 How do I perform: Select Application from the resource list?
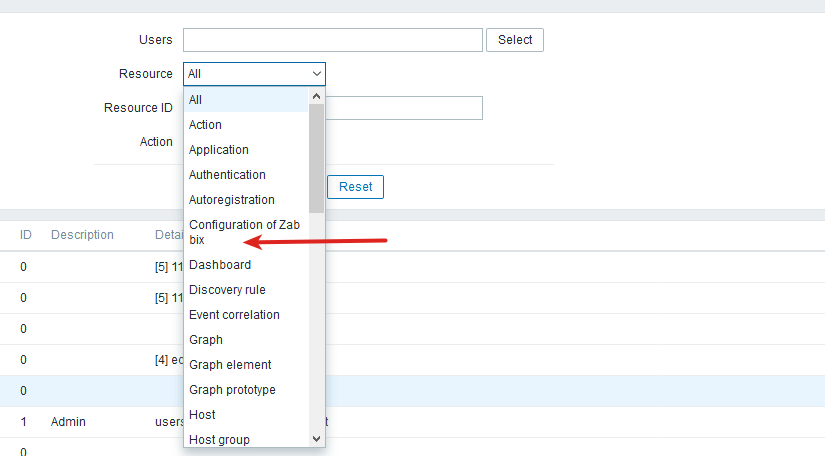coord(246,150)
